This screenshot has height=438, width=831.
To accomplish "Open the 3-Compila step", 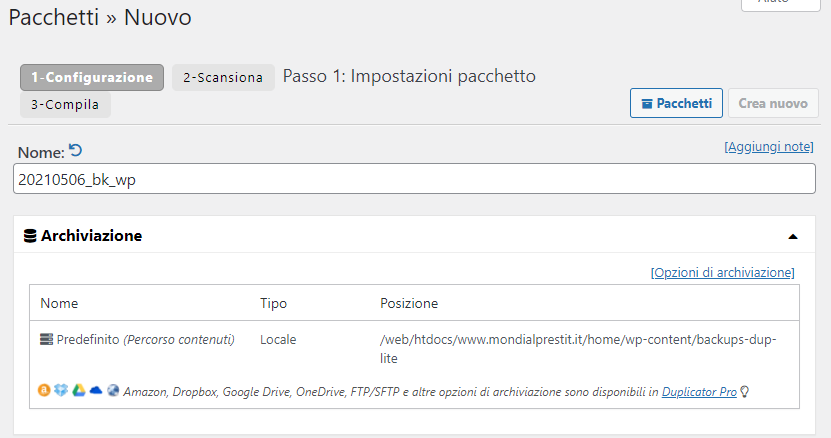I will [65, 104].
